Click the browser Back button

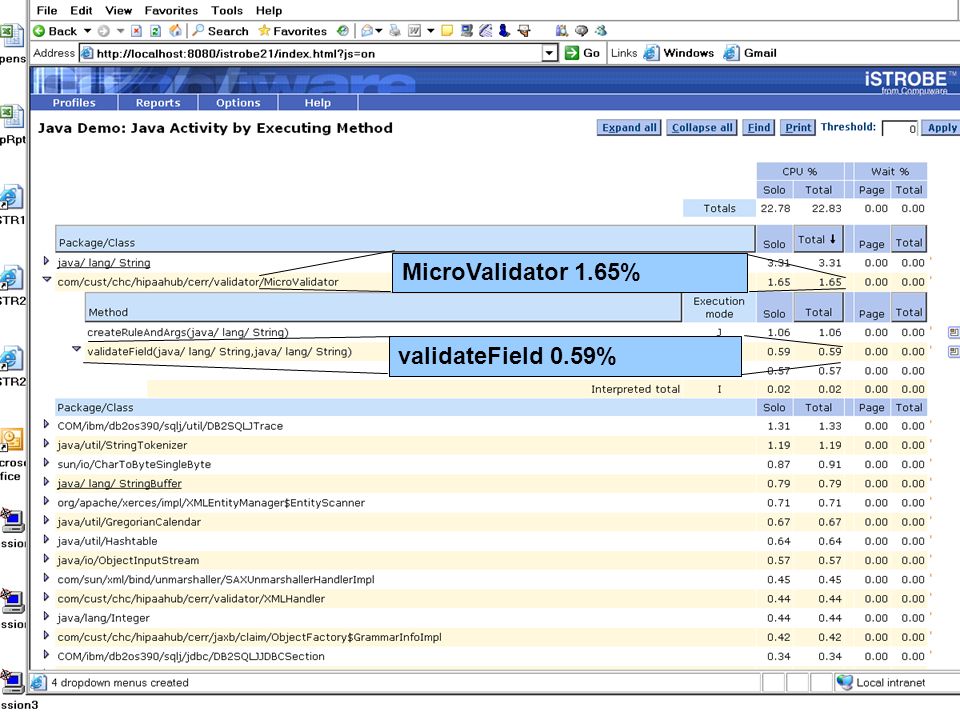tap(55, 31)
